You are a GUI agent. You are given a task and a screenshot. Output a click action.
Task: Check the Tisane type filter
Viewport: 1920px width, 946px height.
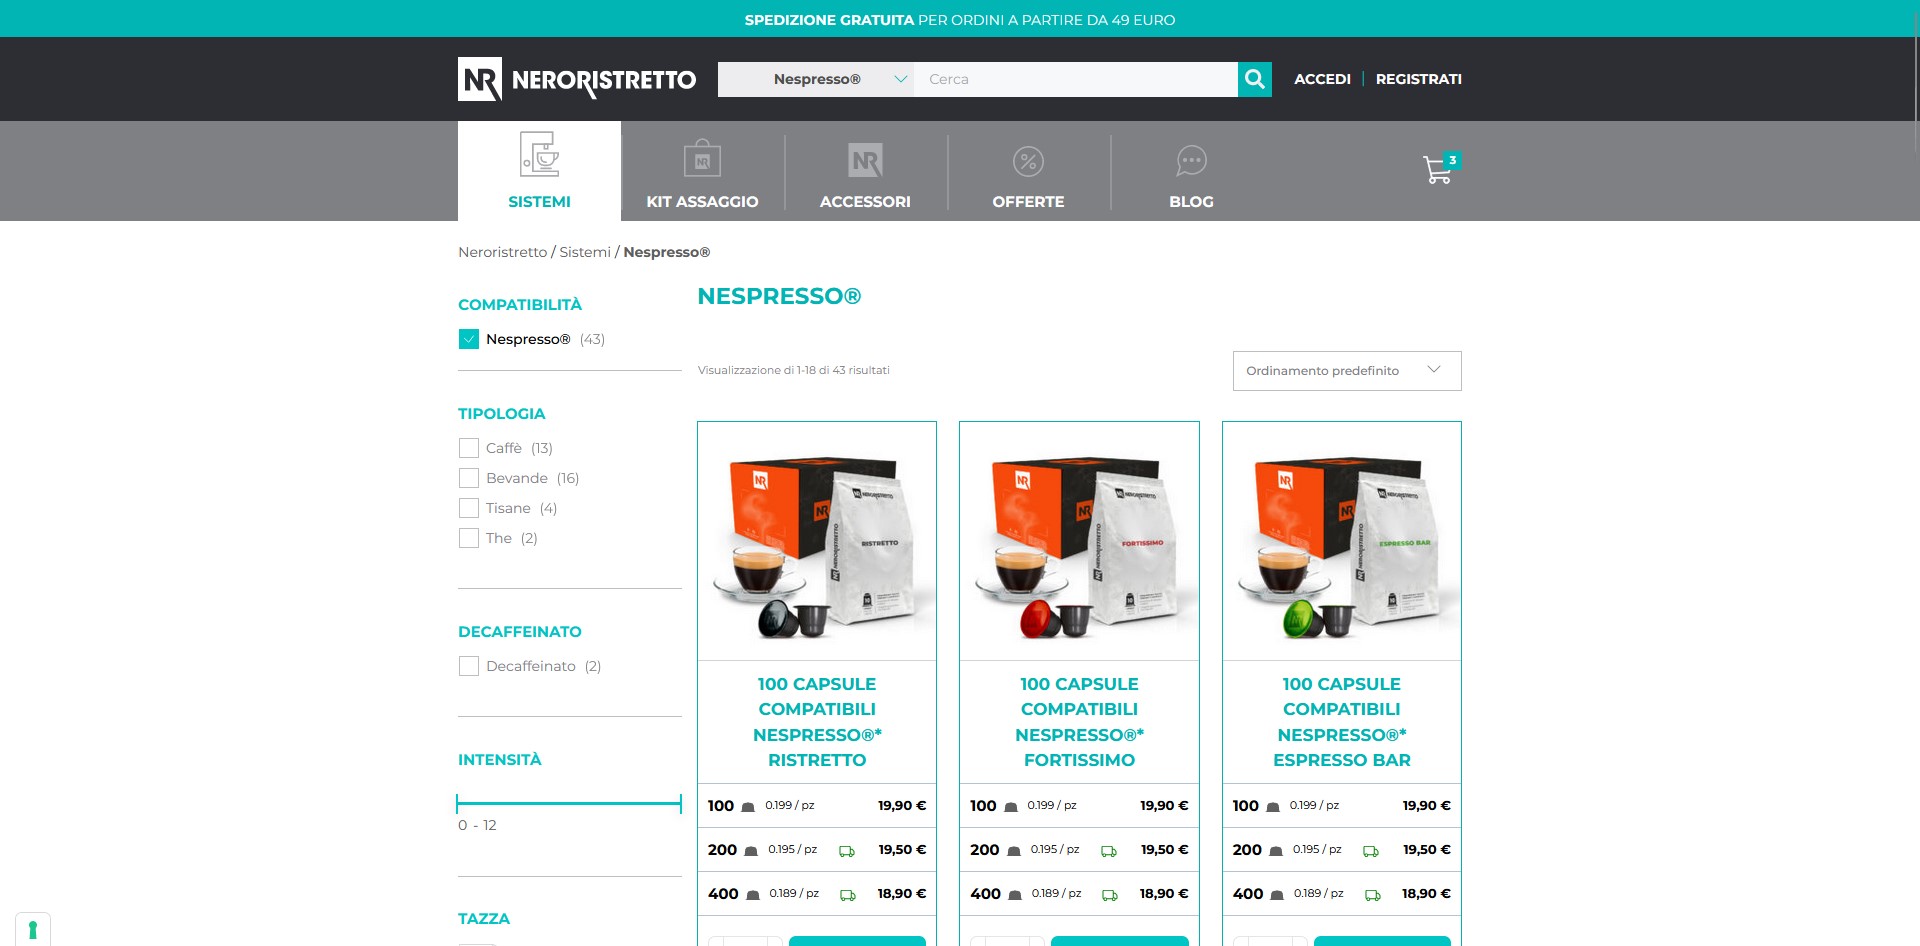point(469,508)
